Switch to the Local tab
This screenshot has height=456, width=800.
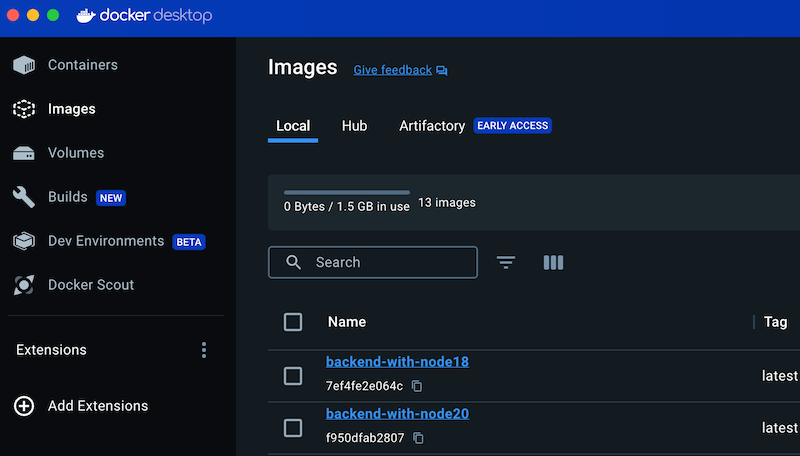tap(293, 126)
